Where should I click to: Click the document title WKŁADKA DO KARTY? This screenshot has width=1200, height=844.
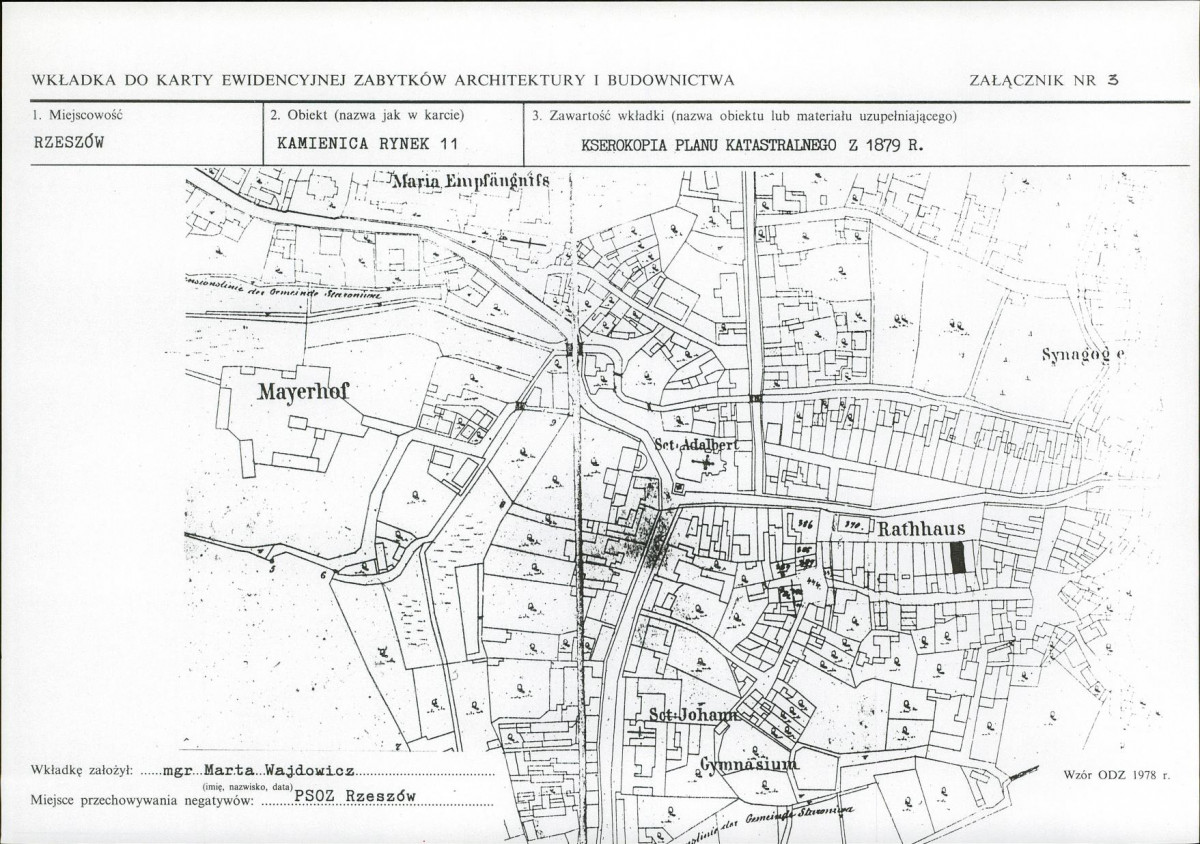coord(383,80)
